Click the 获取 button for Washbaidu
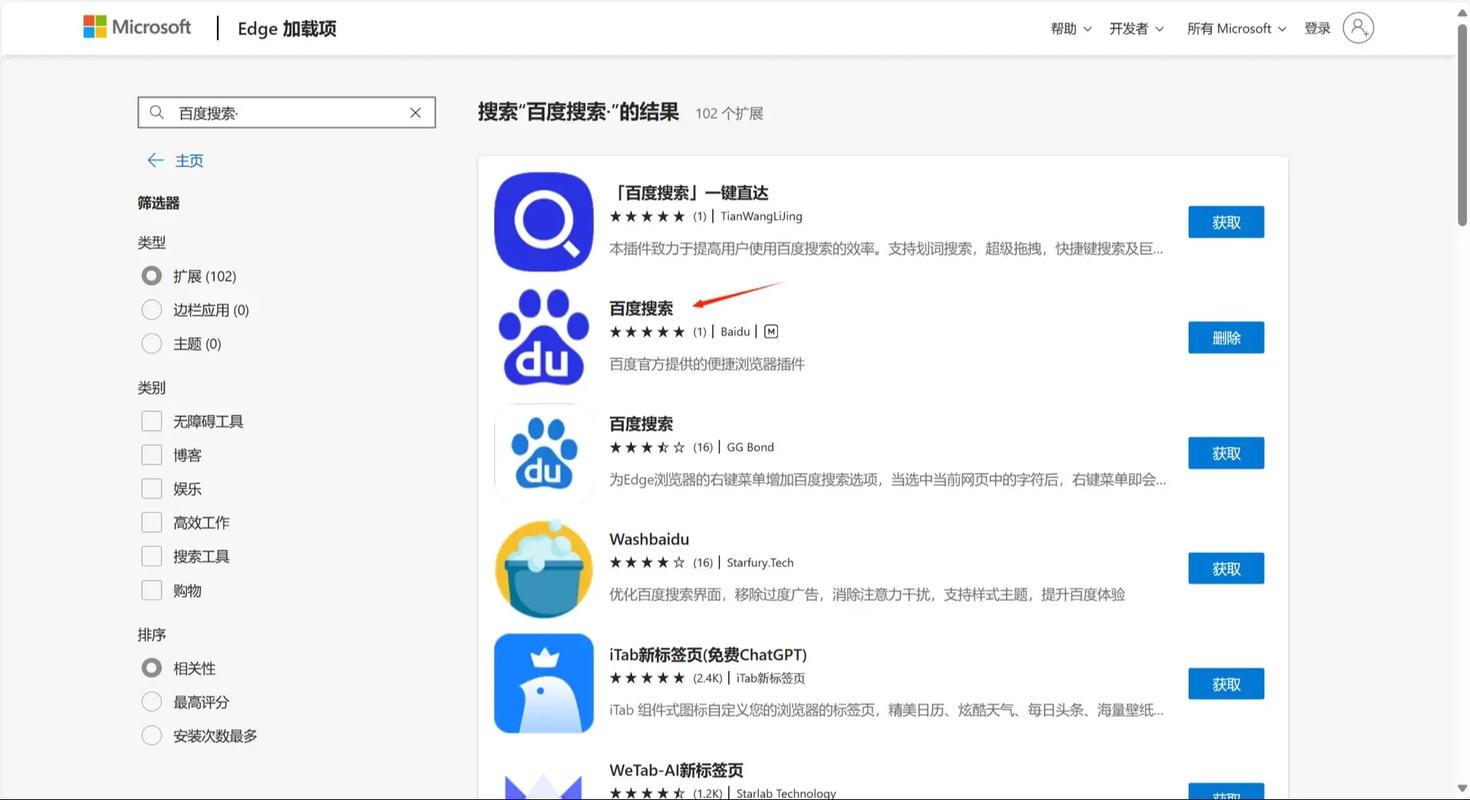The height and width of the screenshot is (800, 1470). pyautogui.click(x=1226, y=568)
